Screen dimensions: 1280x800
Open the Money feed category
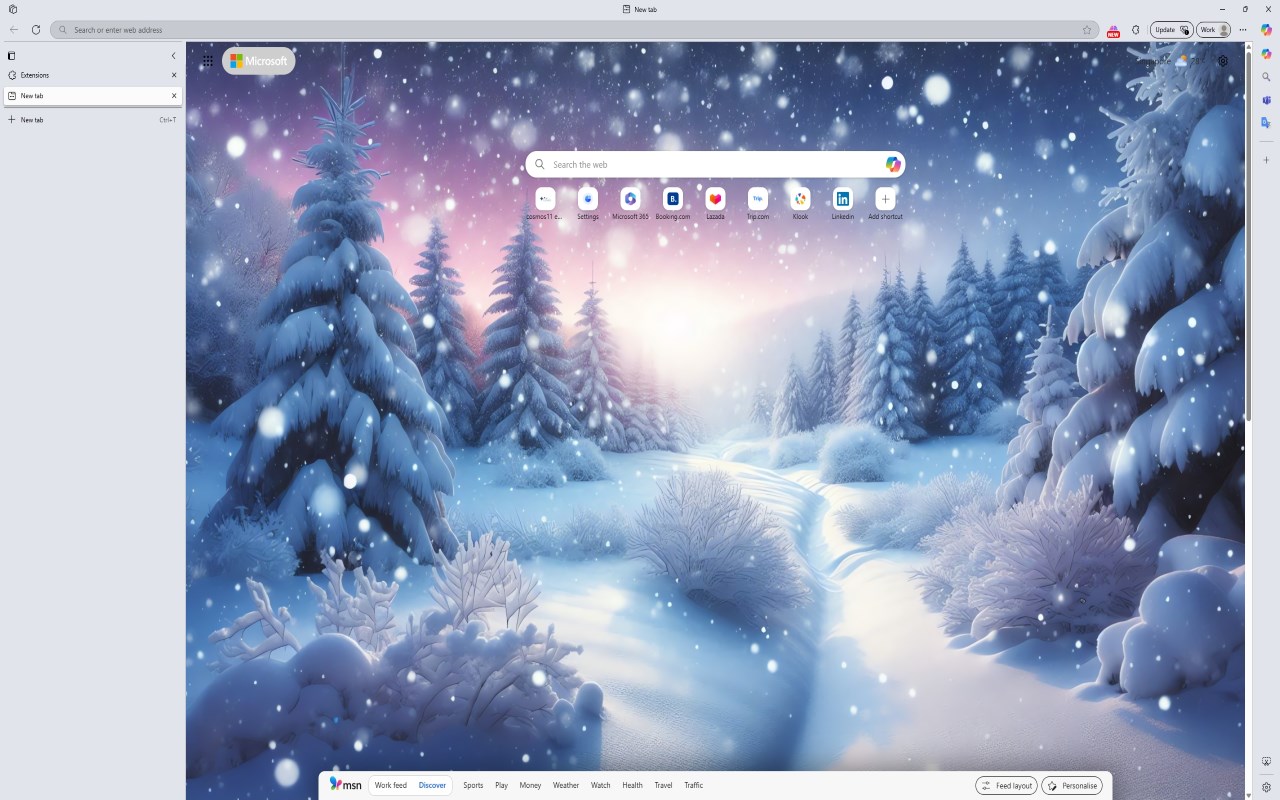(x=530, y=785)
